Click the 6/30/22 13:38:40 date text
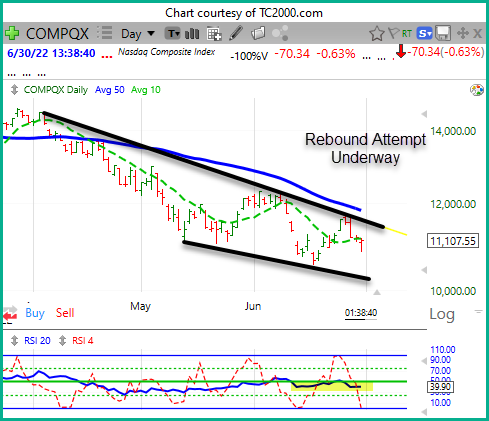Screen dimensions: 489x421 point(51,53)
